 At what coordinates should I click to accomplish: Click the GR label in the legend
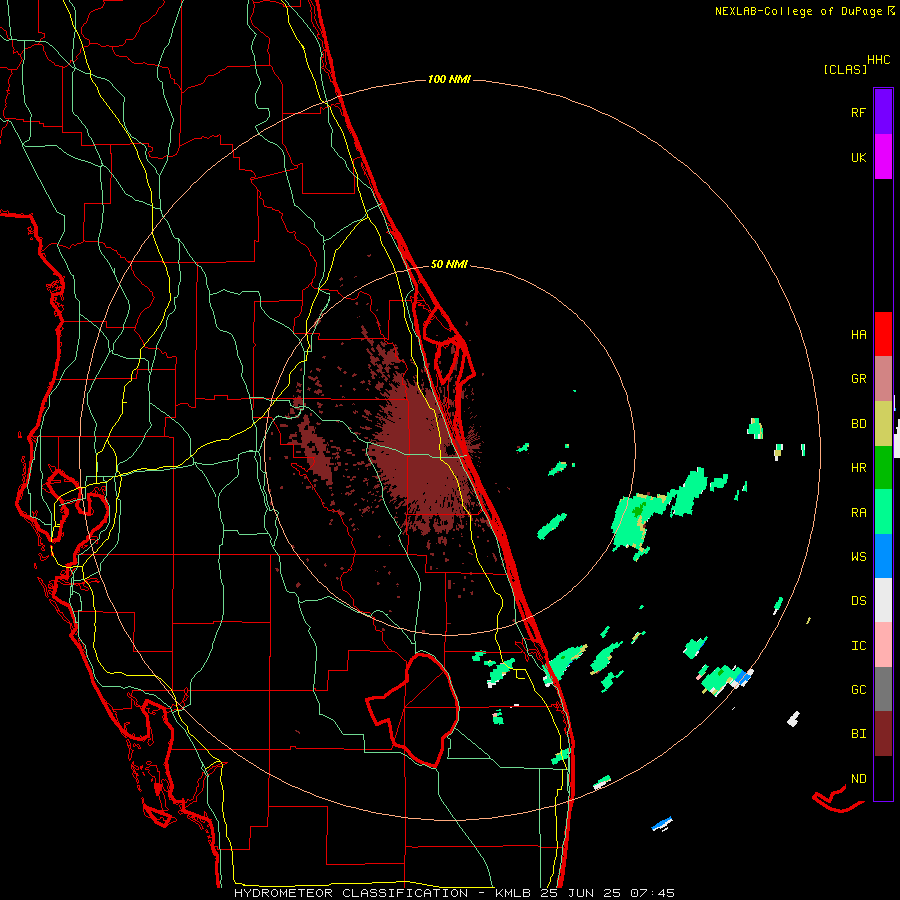pos(858,379)
